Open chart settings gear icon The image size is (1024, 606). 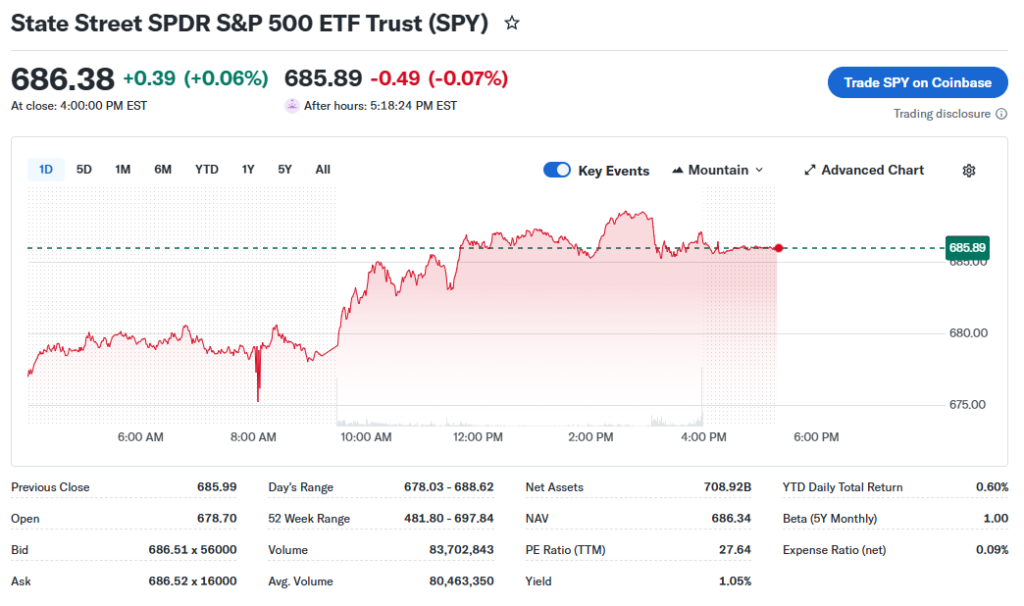pyautogui.click(x=968, y=170)
